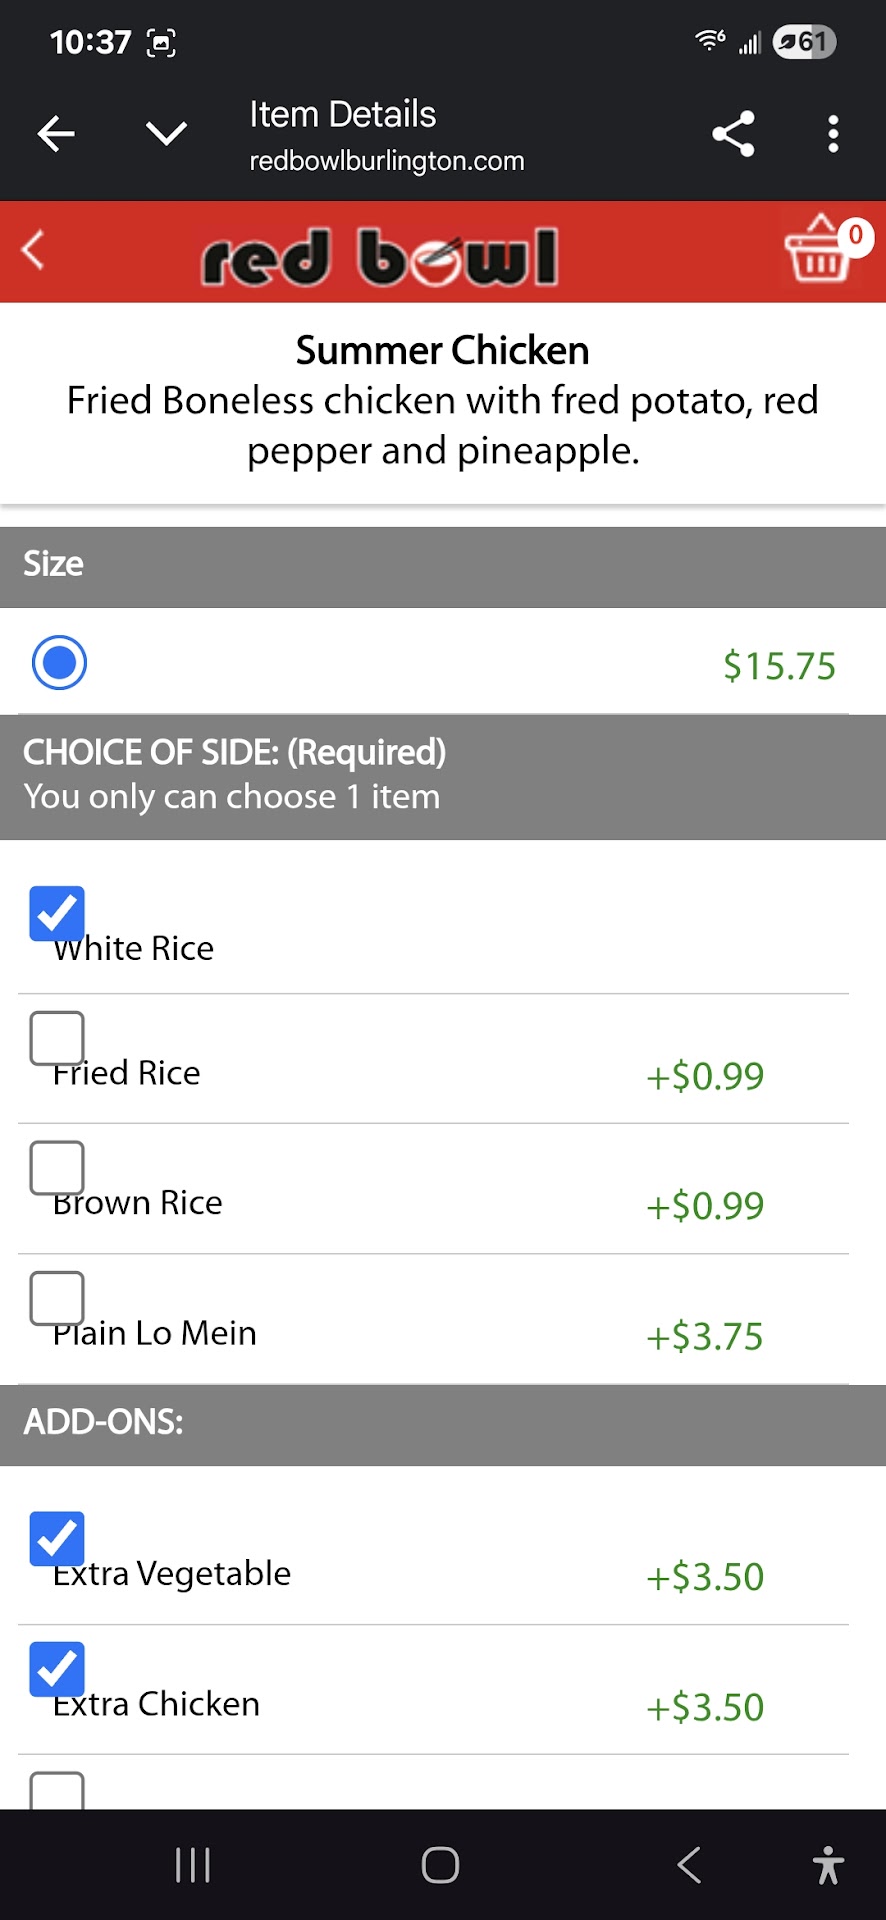The image size is (886, 1920).
Task: Expand the browser tab dropdown chevron
Action: pos(166,133)
